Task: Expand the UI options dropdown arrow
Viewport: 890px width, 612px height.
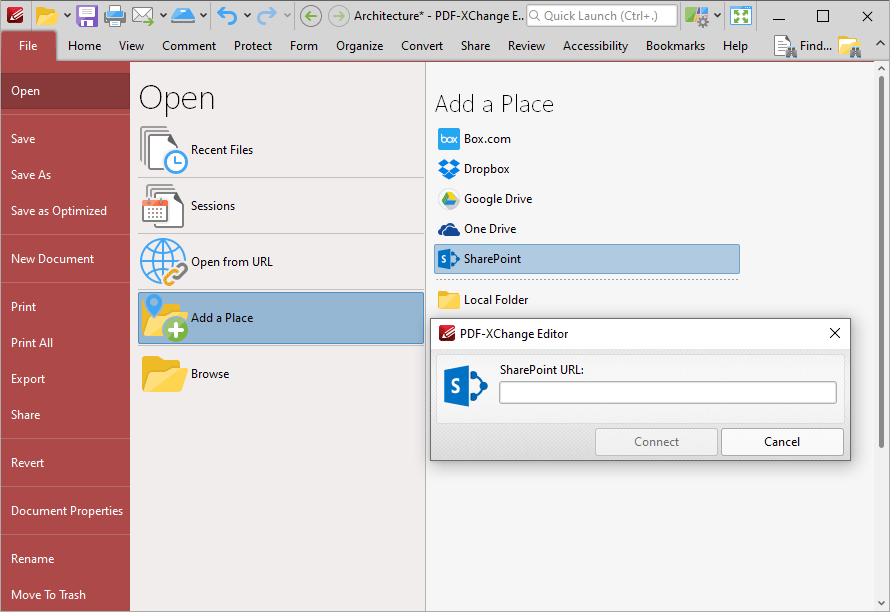Action: click(717, 16)
